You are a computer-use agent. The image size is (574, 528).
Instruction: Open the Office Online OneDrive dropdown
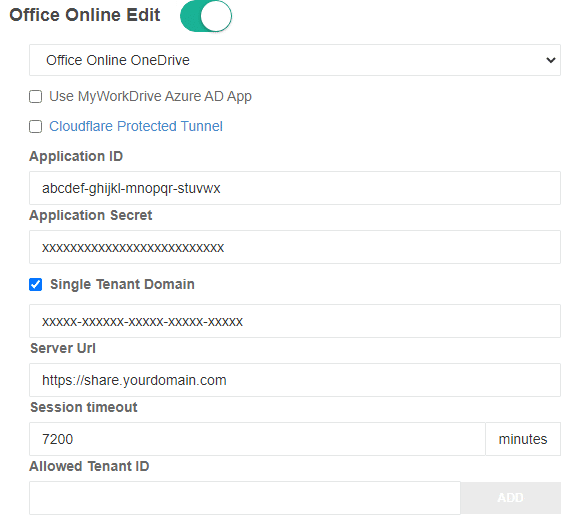[x=295, y=60]
